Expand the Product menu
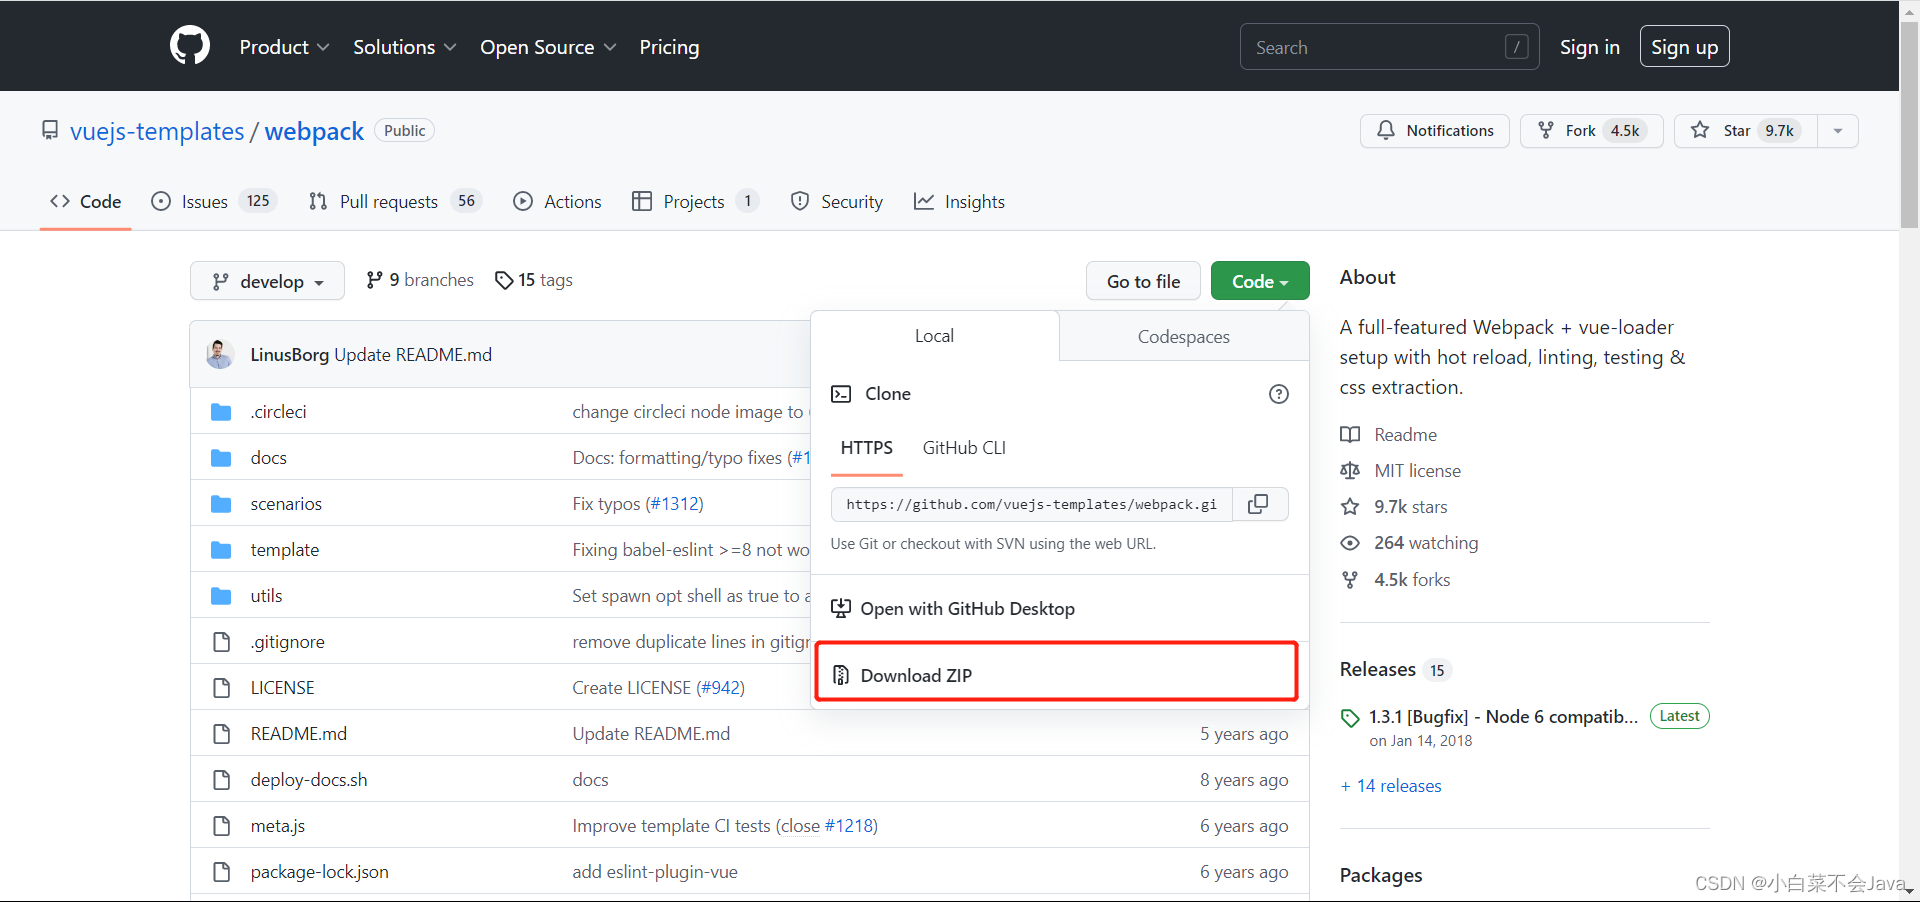 (284, 47)
